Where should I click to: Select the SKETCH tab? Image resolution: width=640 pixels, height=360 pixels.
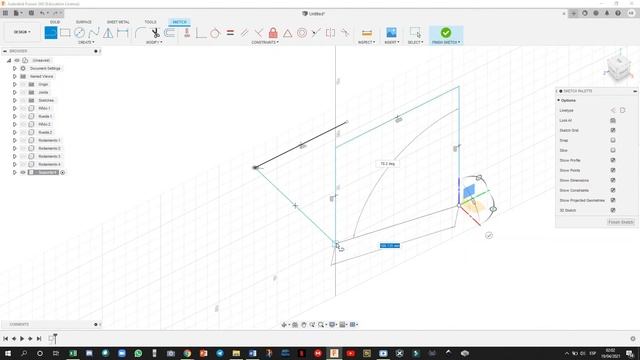pyautogui.click(x=179, y=22)
